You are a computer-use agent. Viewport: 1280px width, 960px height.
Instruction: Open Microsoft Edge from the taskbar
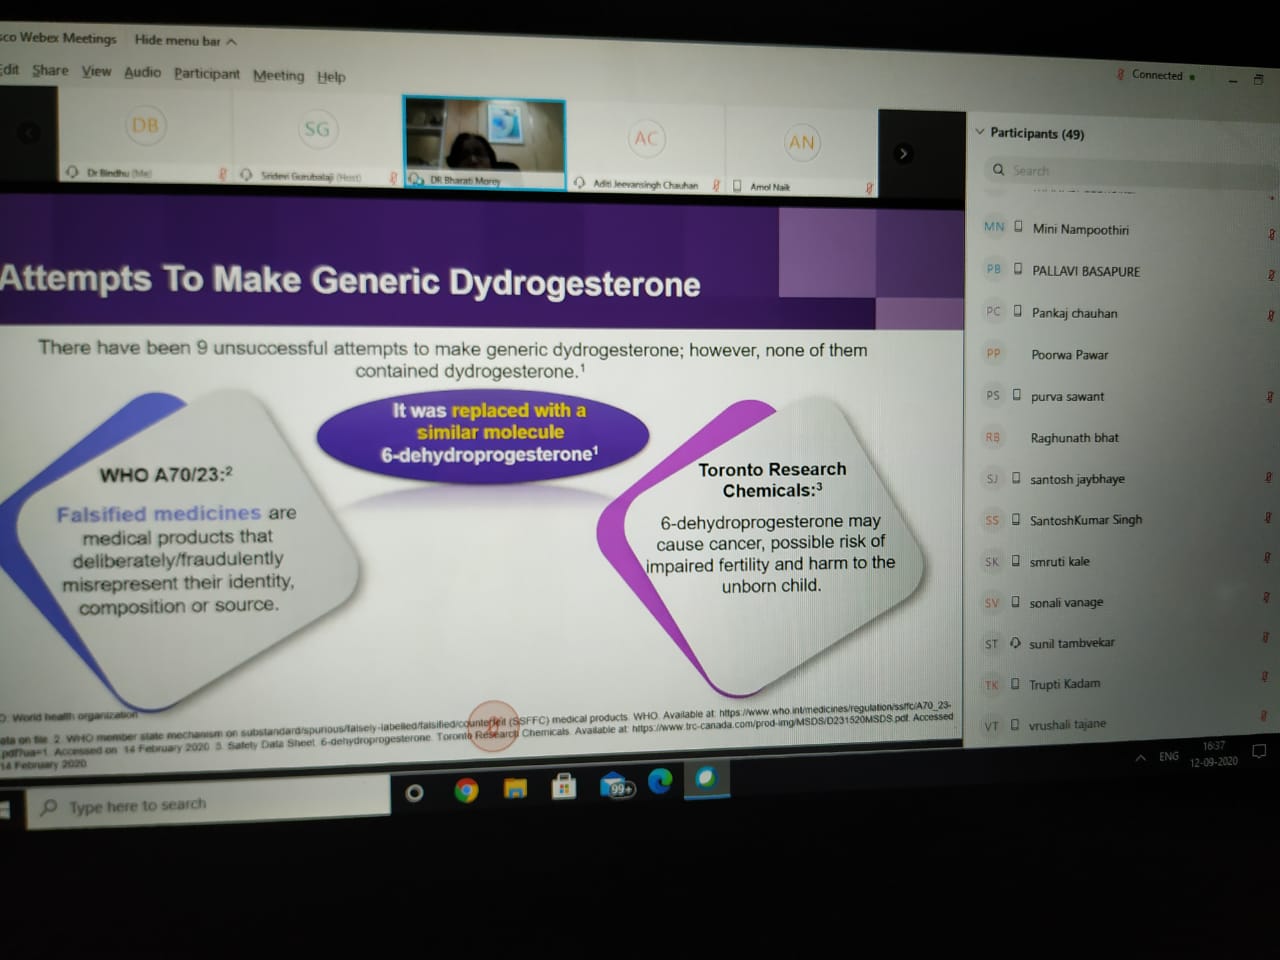(x=660, y=781)
